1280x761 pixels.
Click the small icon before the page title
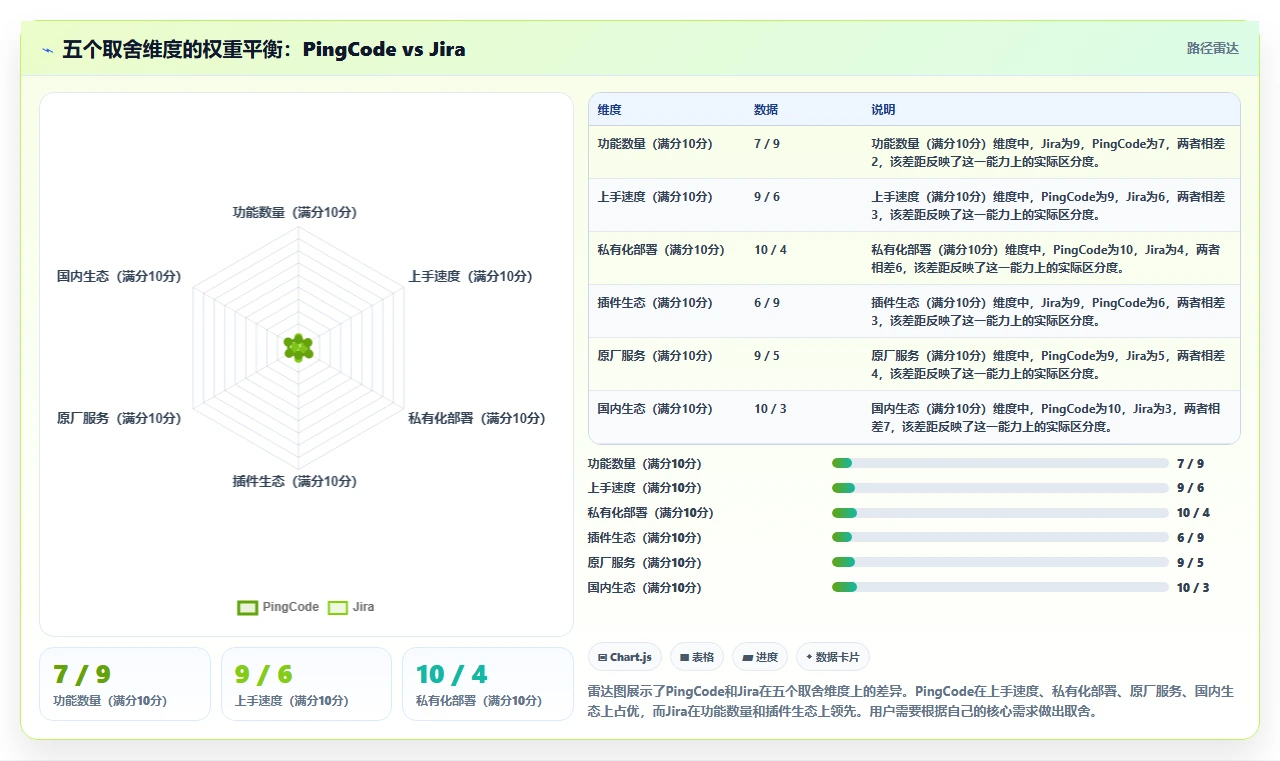48,50
